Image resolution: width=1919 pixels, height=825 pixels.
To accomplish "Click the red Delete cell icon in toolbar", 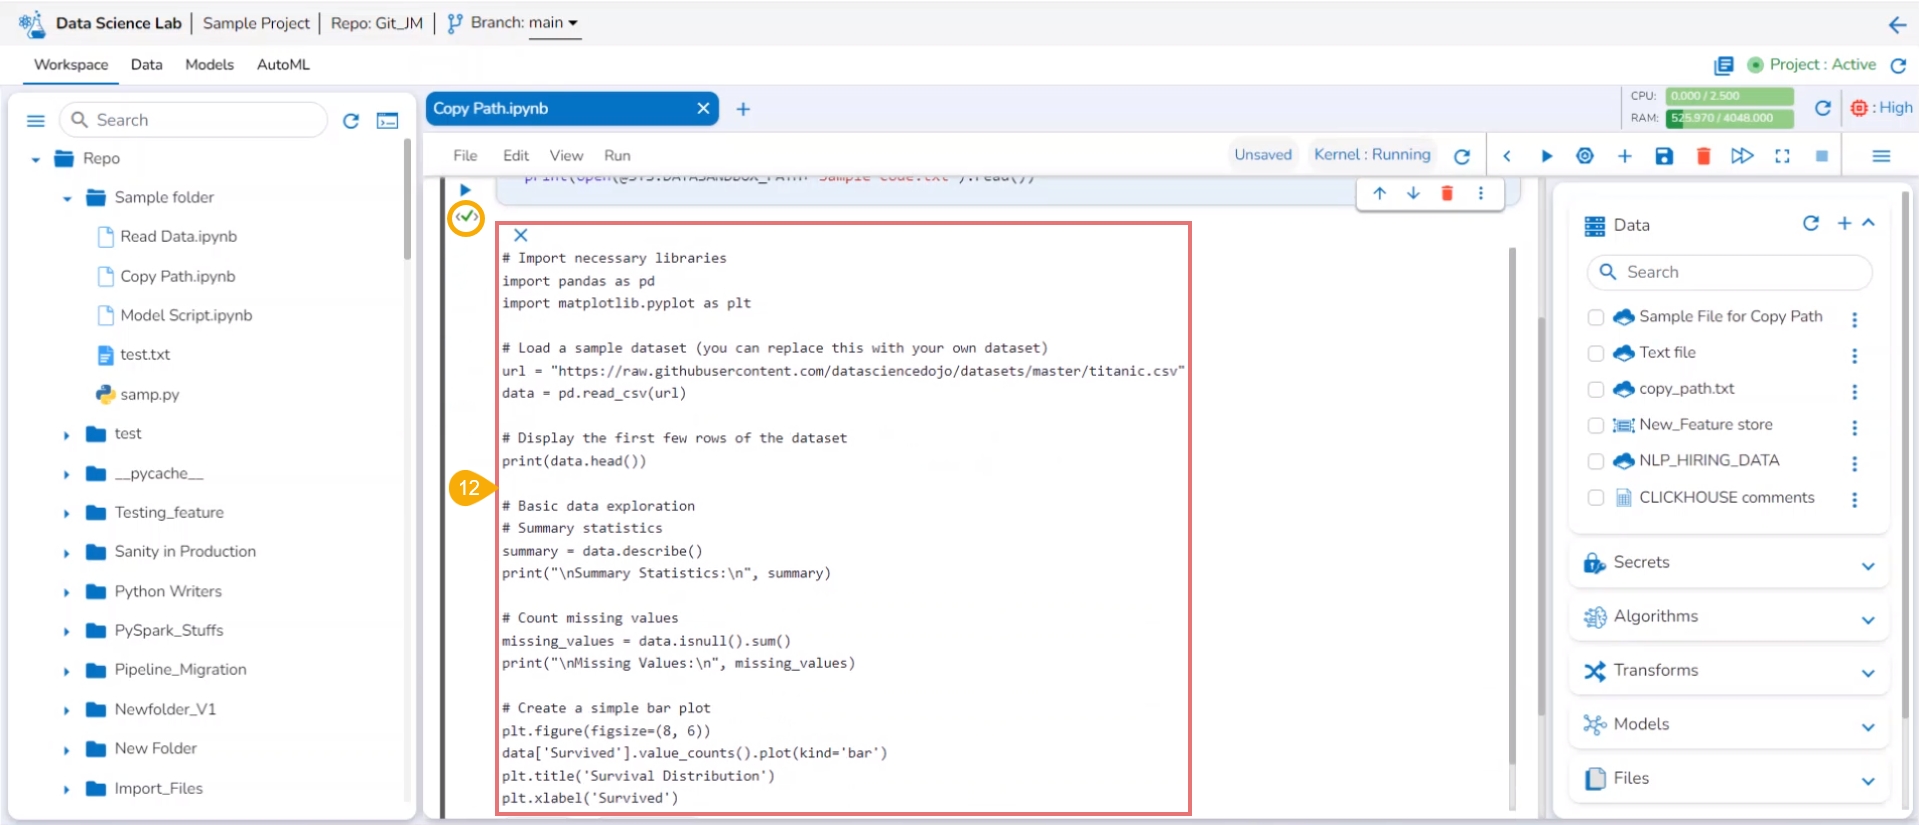I will tap(1703, 156).
